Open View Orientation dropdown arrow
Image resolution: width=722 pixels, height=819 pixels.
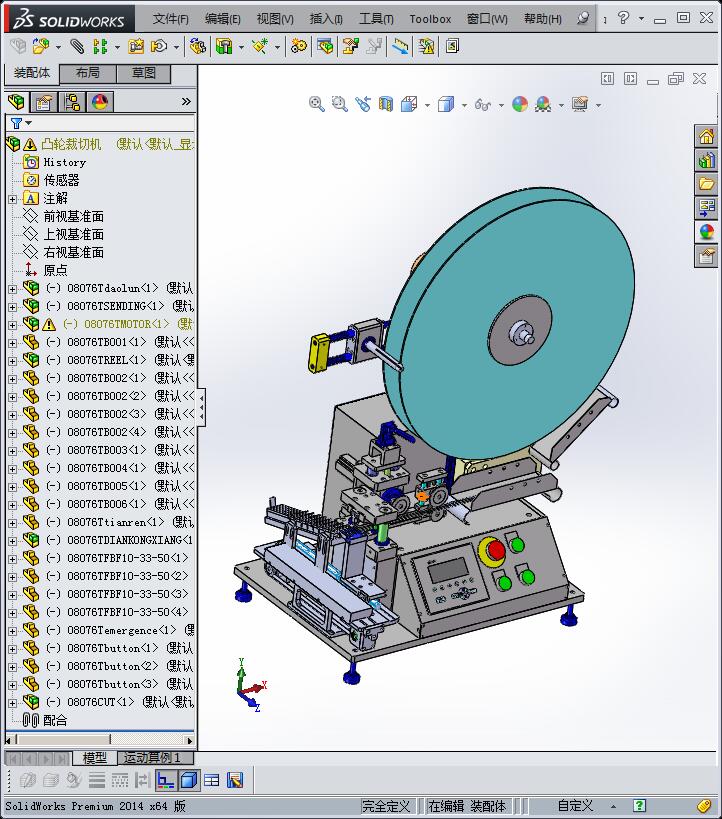(427, 105)
